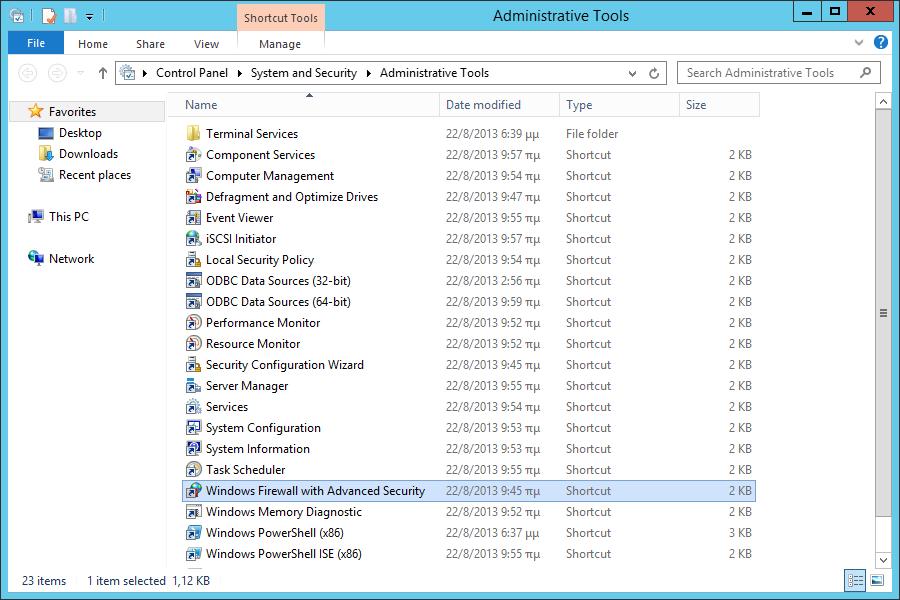The width and height of the screenshot is (900, 600).
Task: Expand Control Panel breadcrumb arrow
Action: [x=239, y=73]
